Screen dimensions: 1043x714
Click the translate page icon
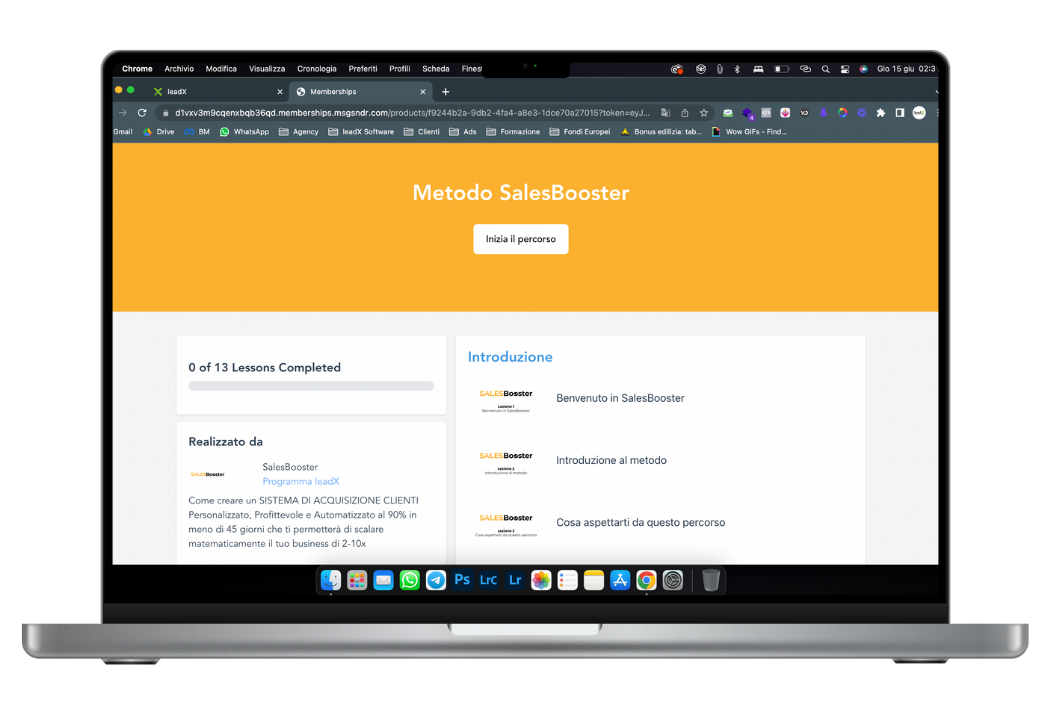tap(665, 113)
